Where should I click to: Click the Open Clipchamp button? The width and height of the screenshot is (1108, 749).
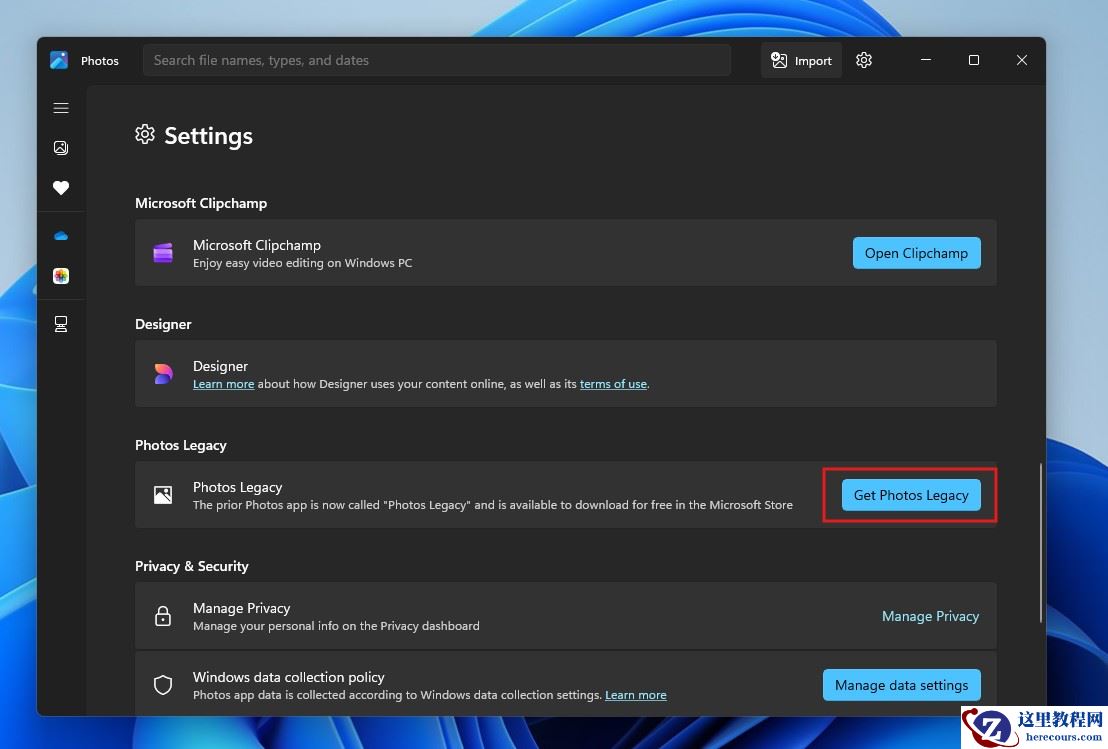916,253
